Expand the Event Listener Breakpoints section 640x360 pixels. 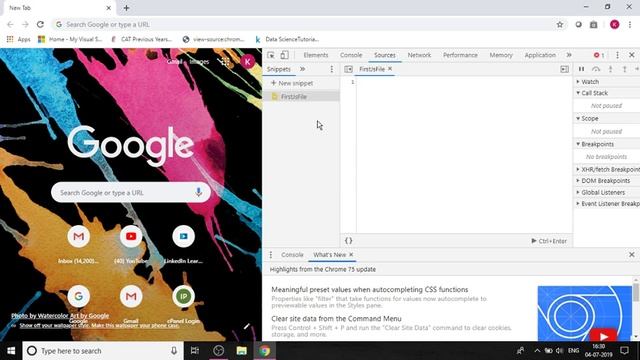point(607,204)
